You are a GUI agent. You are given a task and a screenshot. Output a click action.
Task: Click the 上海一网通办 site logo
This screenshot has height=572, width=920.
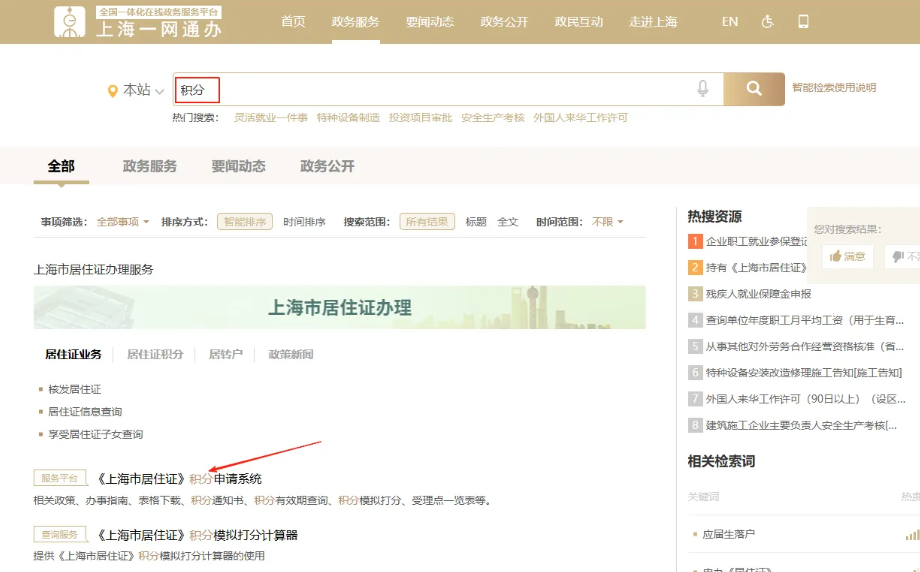138,22
